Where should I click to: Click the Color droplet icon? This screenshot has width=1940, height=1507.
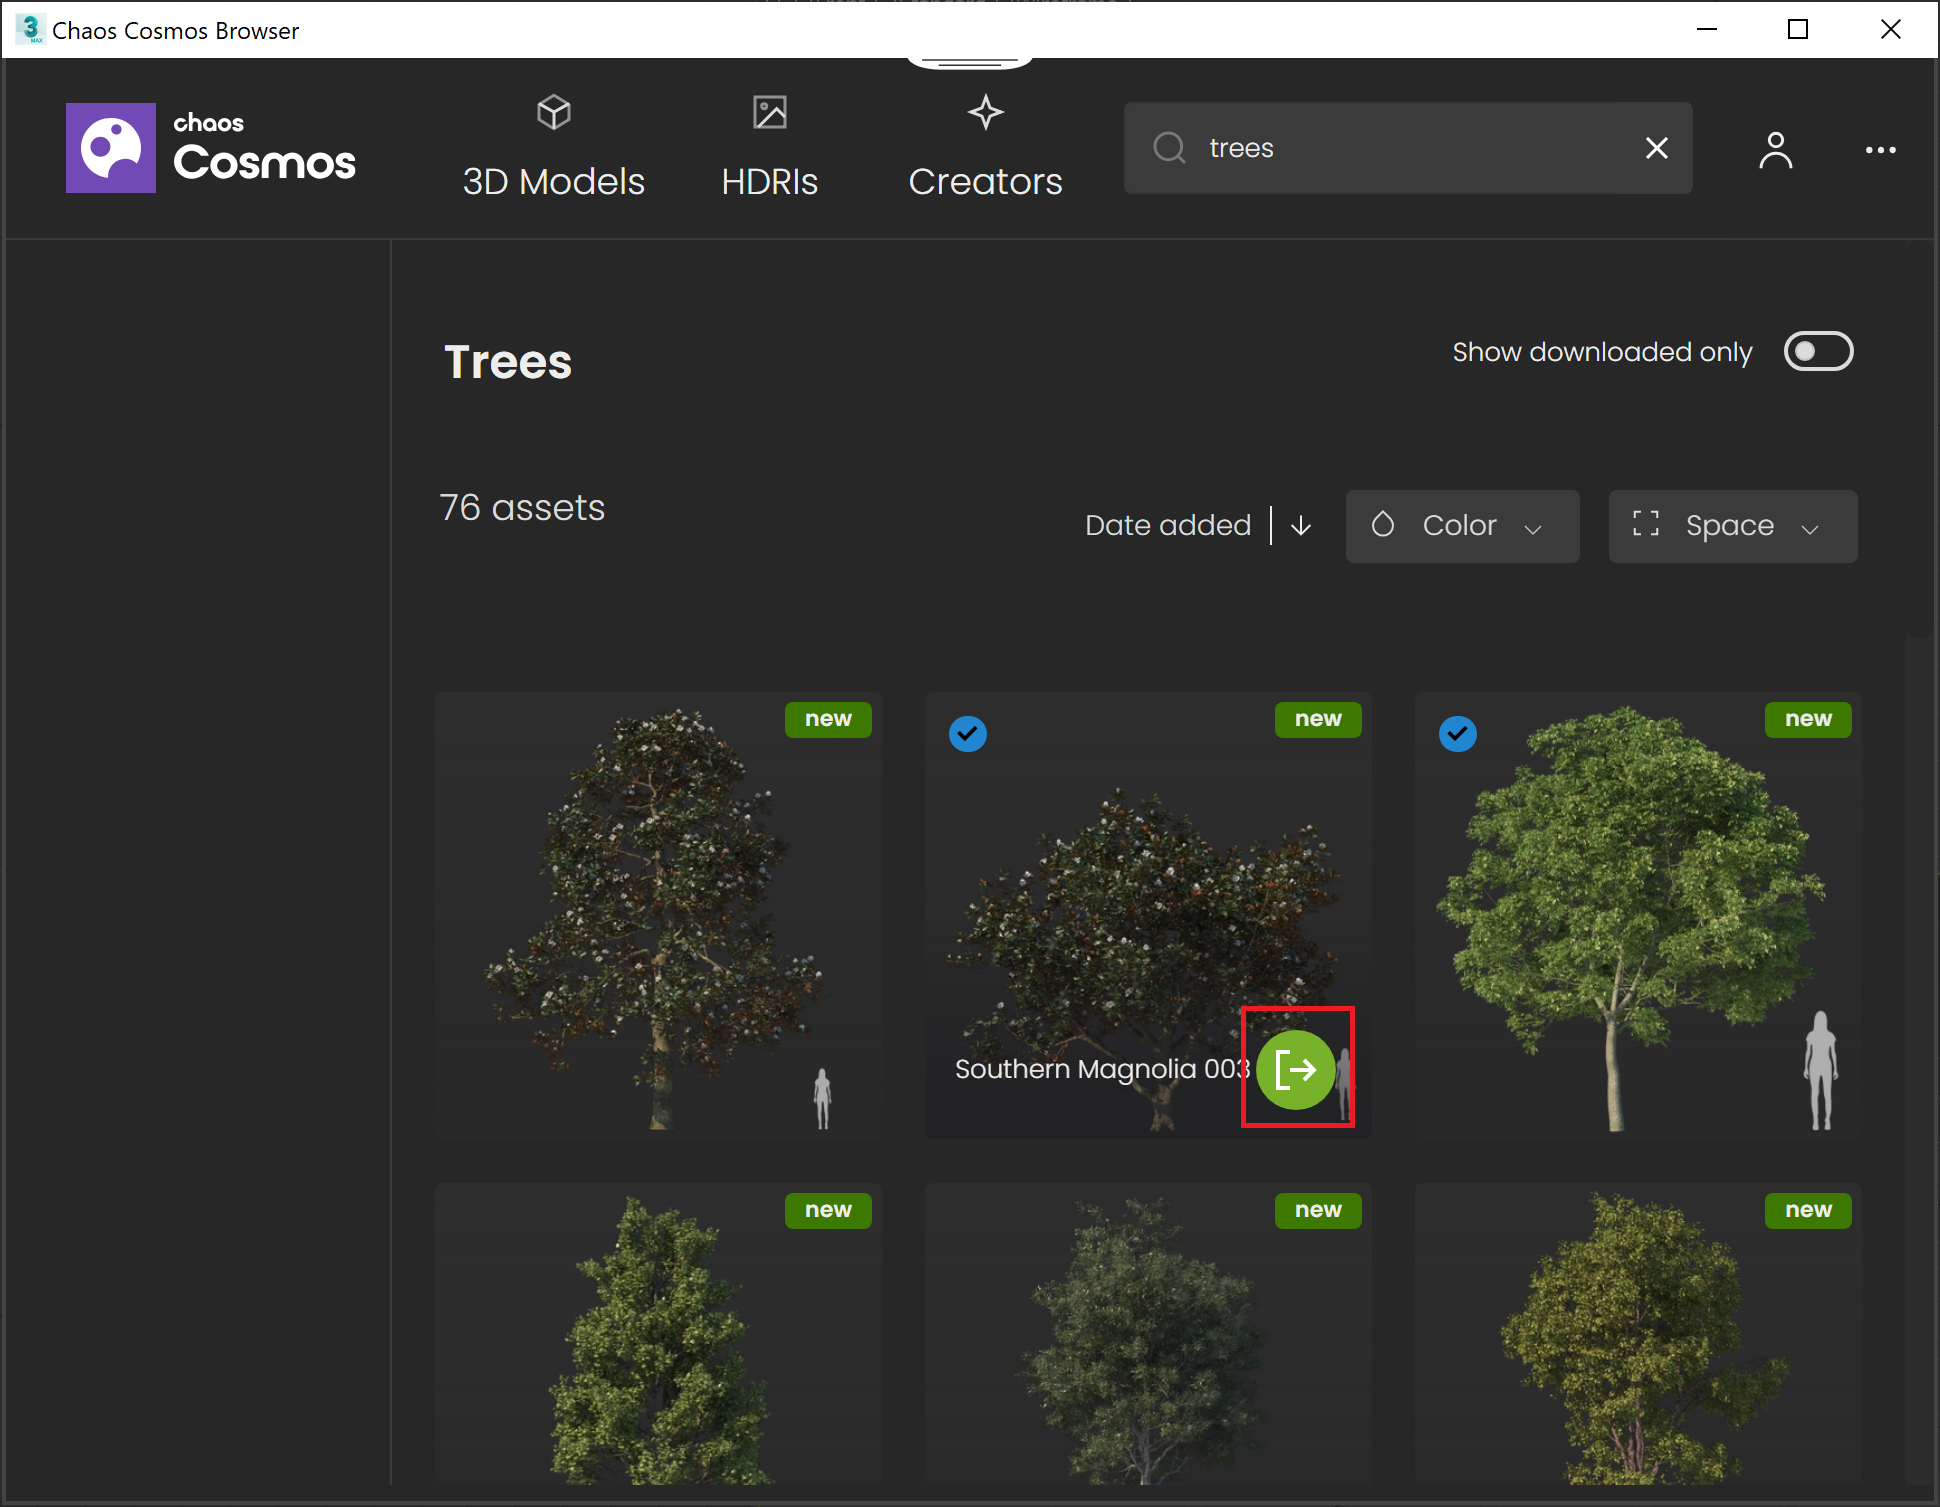[1384, 525]
